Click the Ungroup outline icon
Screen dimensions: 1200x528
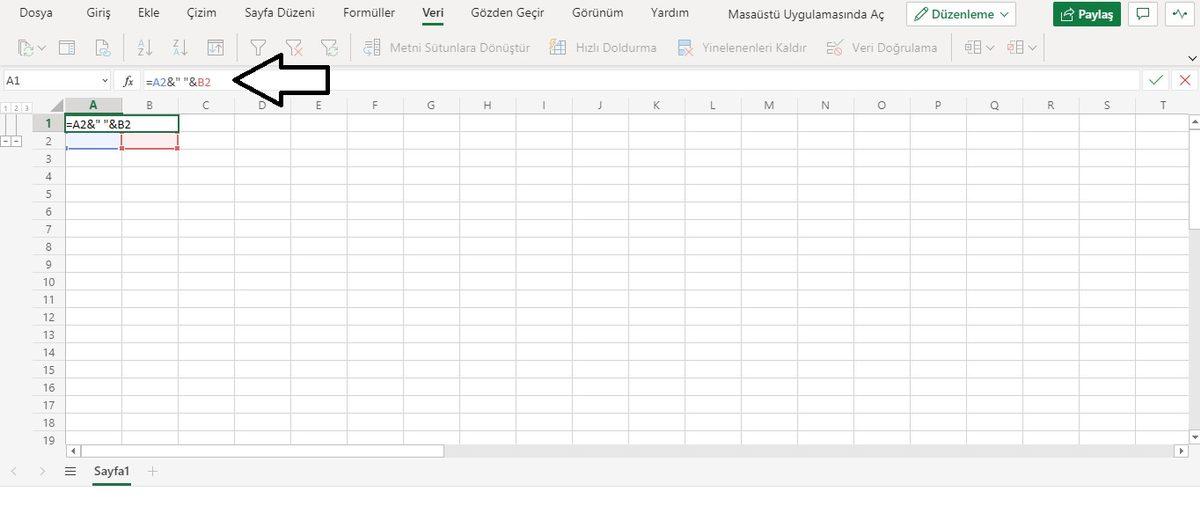[x=1015, y=47]
